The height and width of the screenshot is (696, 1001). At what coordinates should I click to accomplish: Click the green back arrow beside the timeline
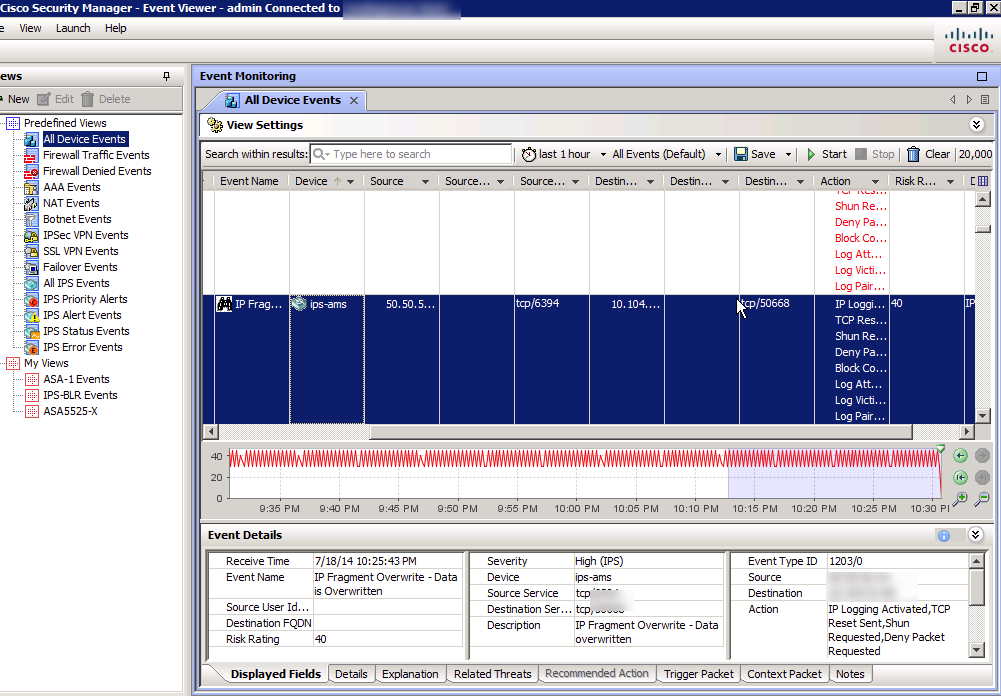[x=961, y=456]
